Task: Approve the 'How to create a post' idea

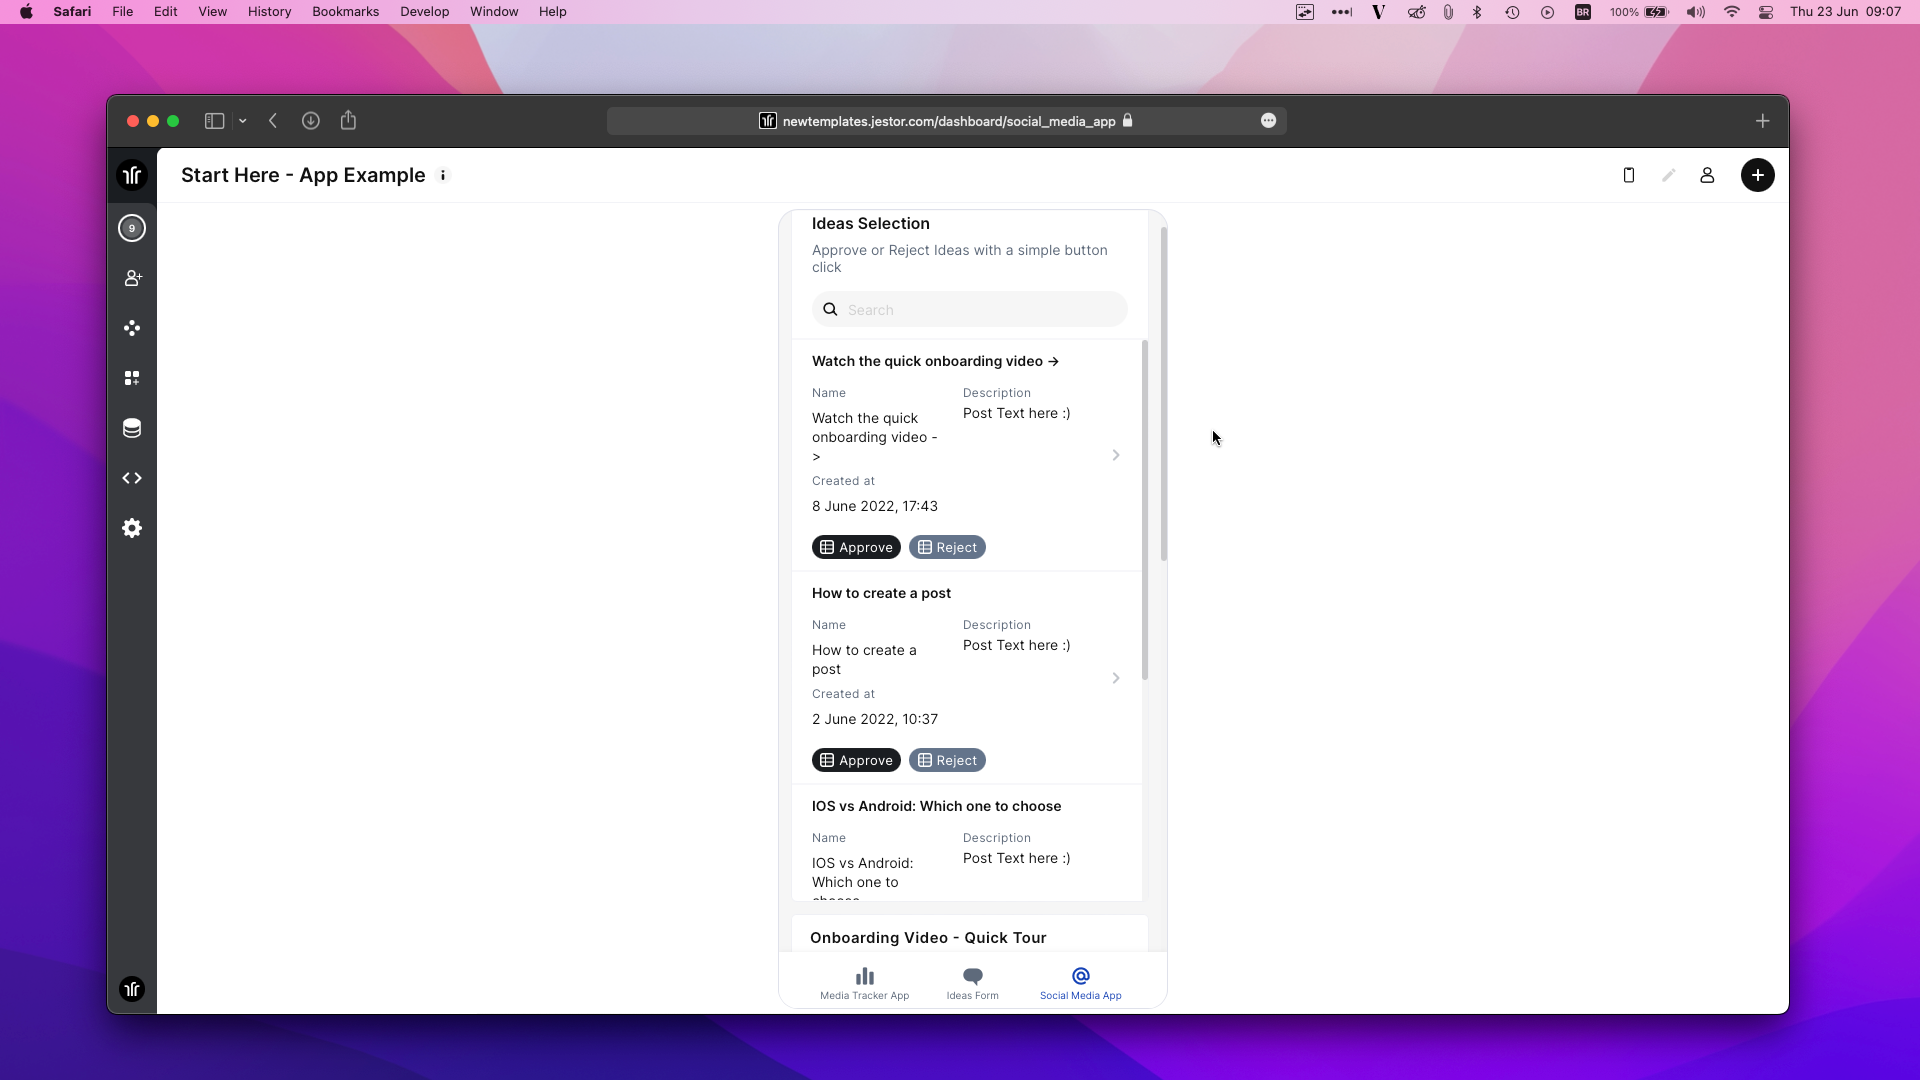Action: [856, 760]
